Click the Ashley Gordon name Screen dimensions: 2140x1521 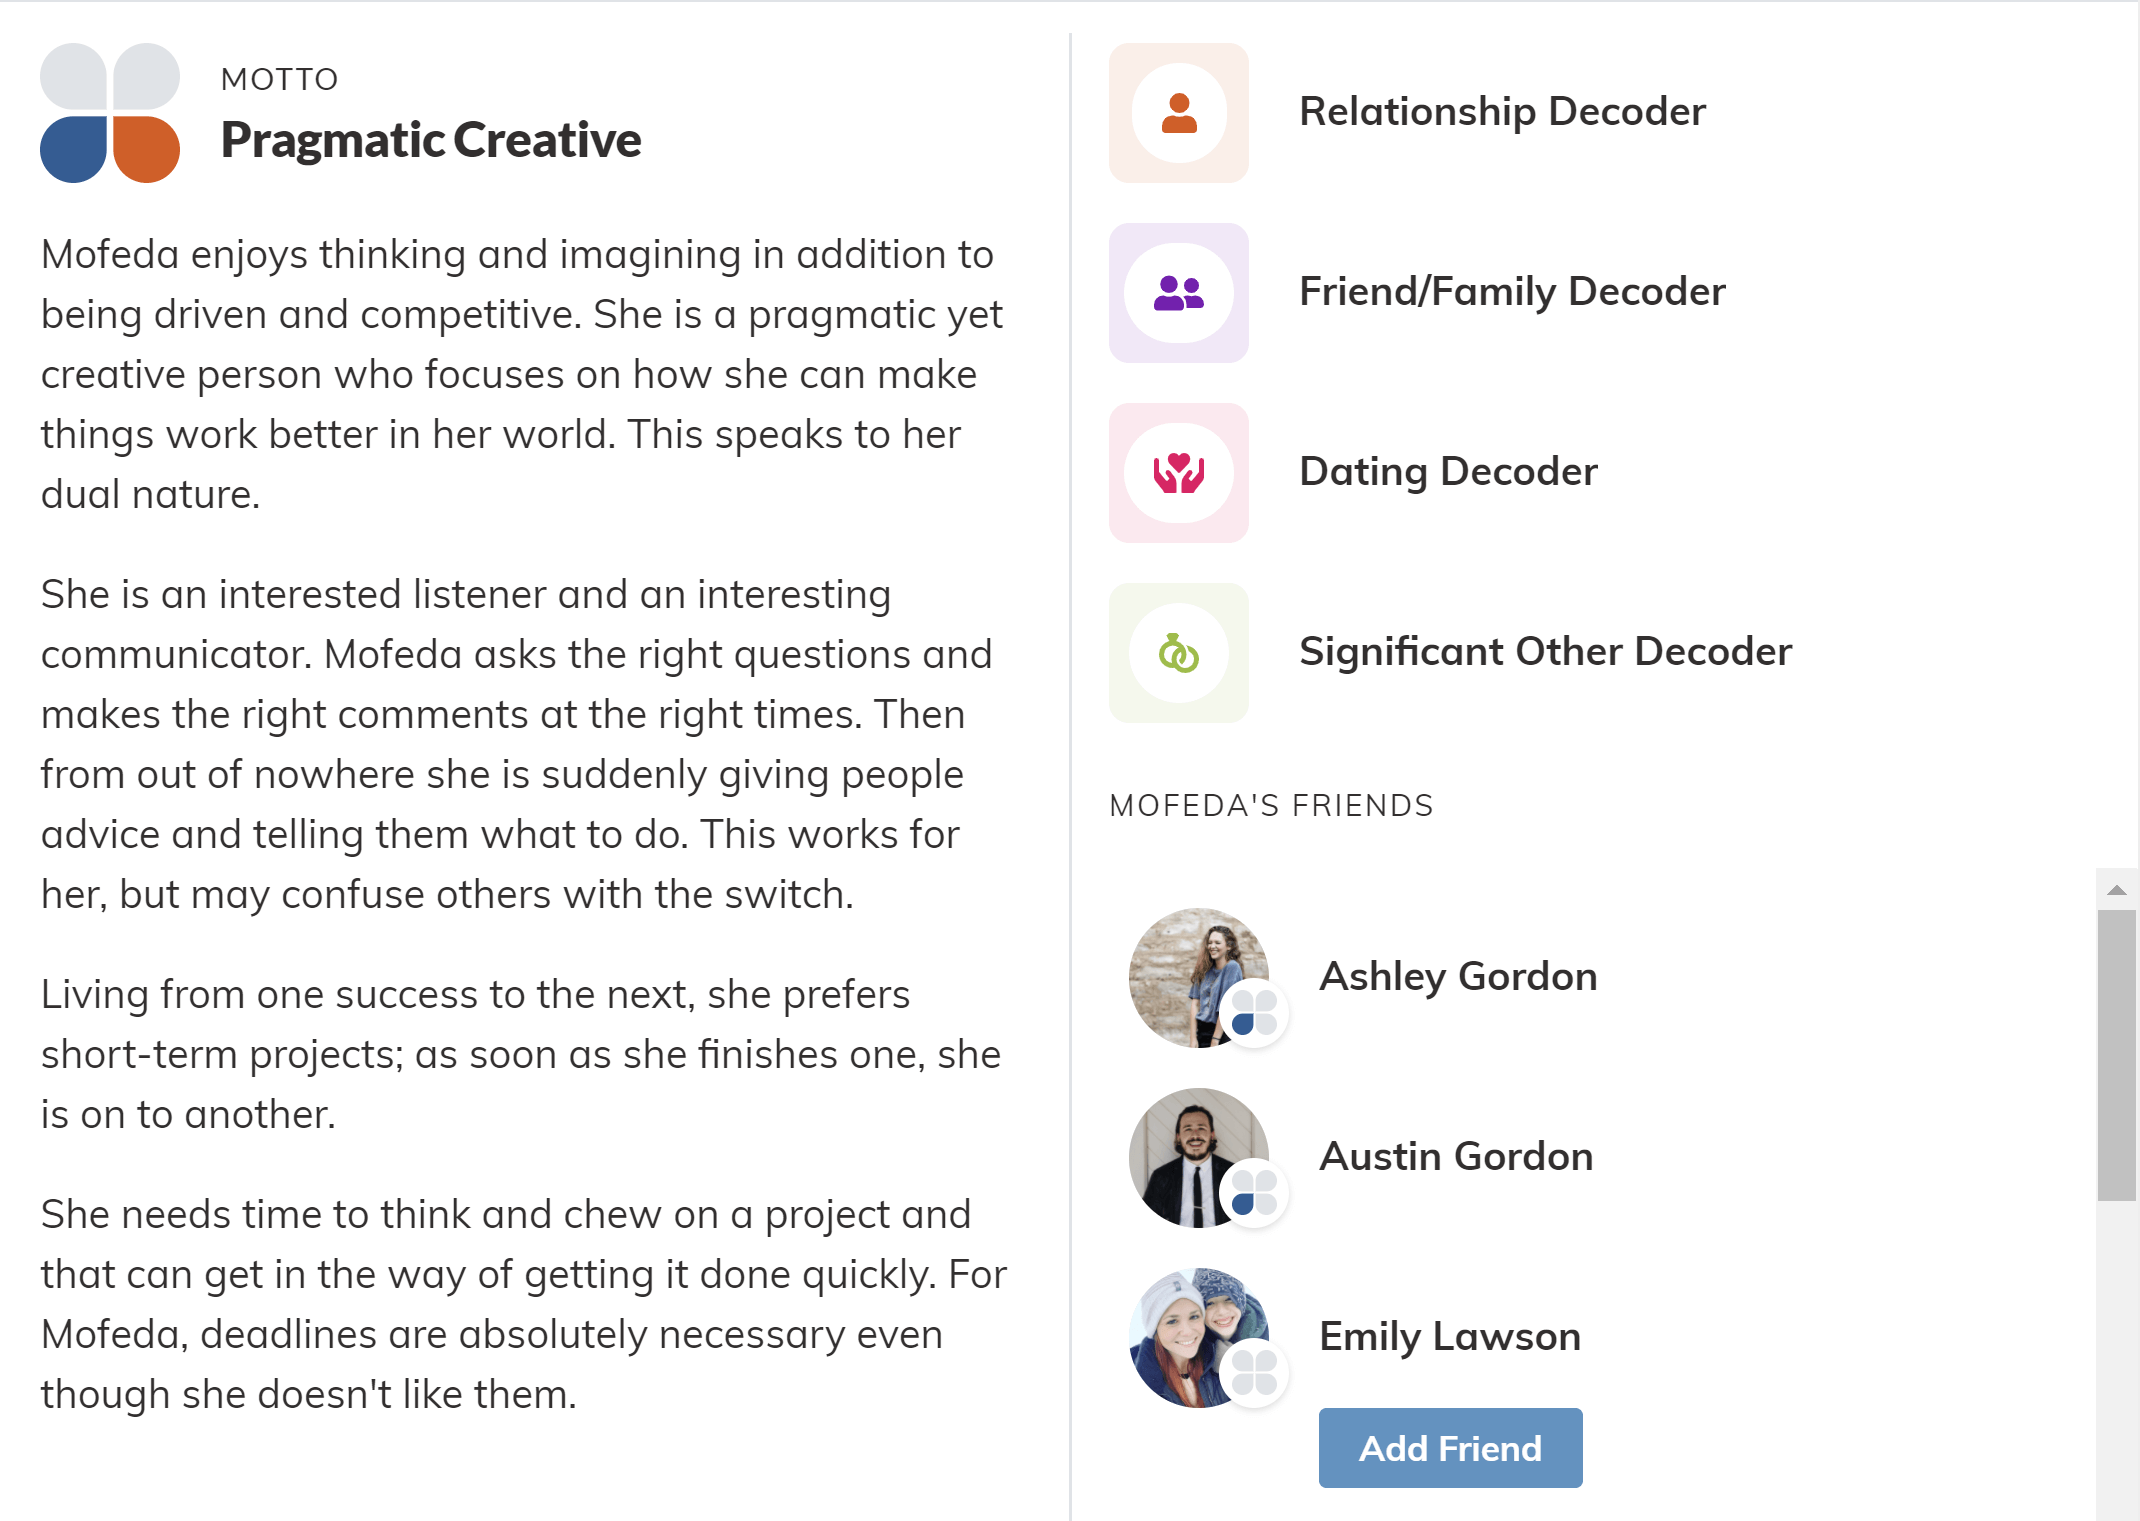pos(1458,976)
